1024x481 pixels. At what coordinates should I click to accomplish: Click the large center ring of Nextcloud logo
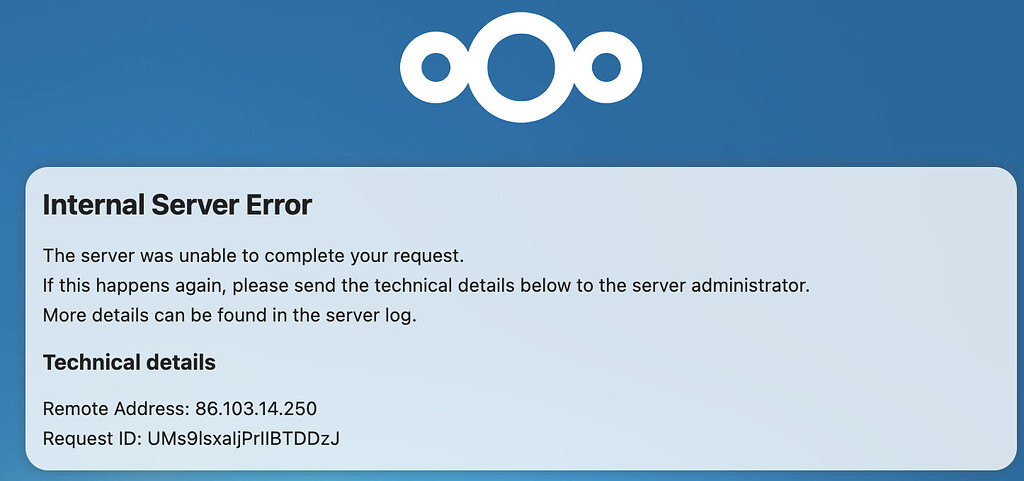(520, 67)
